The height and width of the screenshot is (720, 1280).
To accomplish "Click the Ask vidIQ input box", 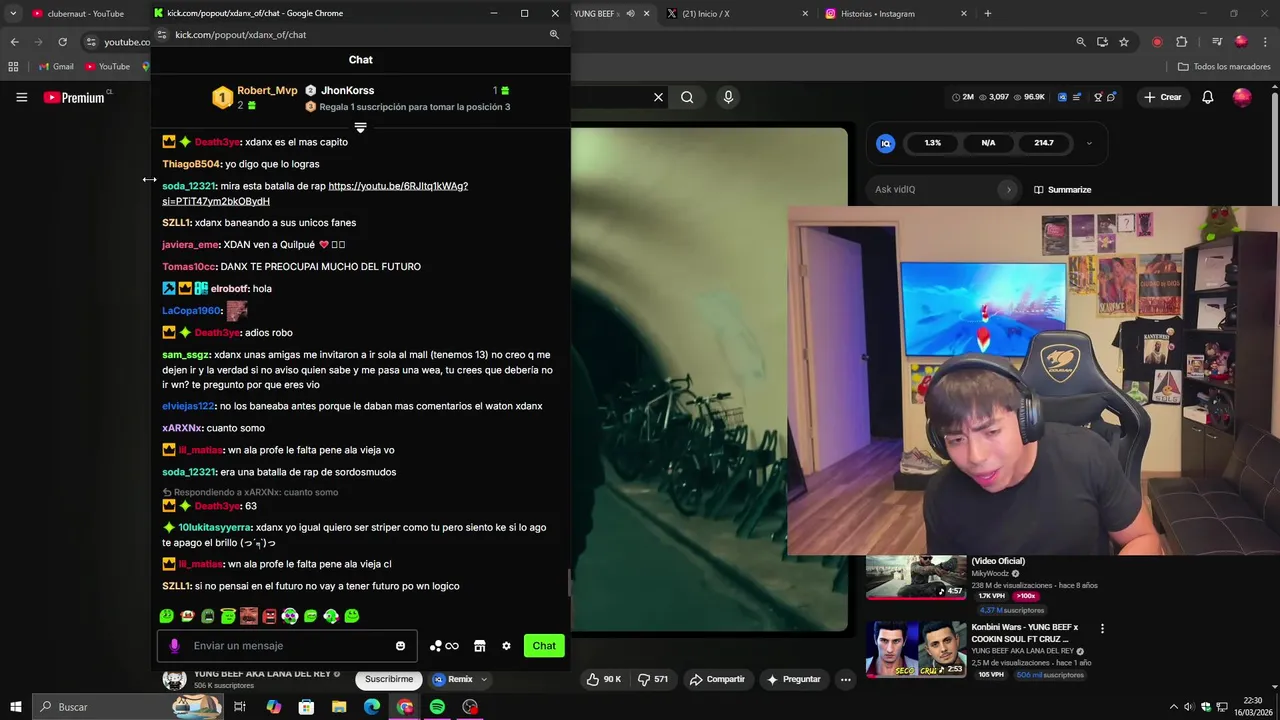I will (x=945, y=190).
